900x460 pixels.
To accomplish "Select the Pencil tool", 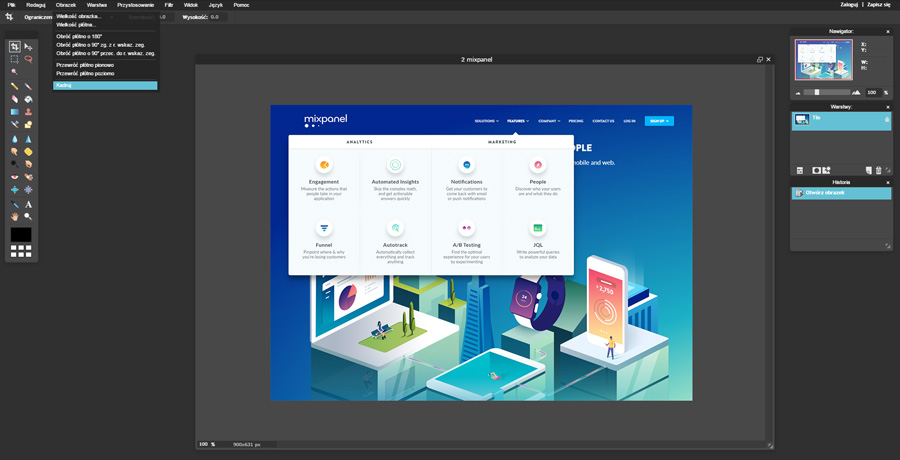I will 14,87.
